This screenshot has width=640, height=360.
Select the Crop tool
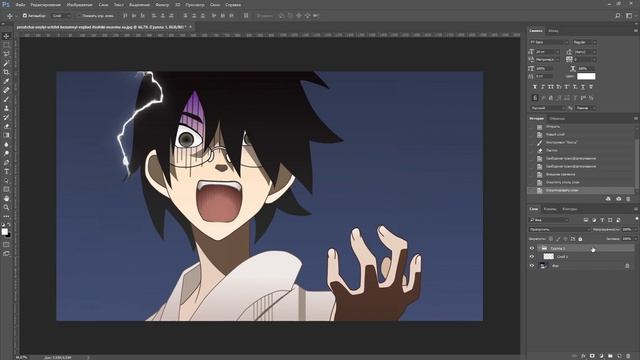pos(6,72)
